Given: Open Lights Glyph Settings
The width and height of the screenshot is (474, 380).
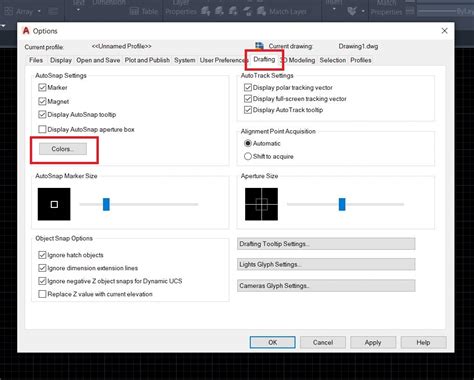Looking at the screenshot, I should point(326,265).
